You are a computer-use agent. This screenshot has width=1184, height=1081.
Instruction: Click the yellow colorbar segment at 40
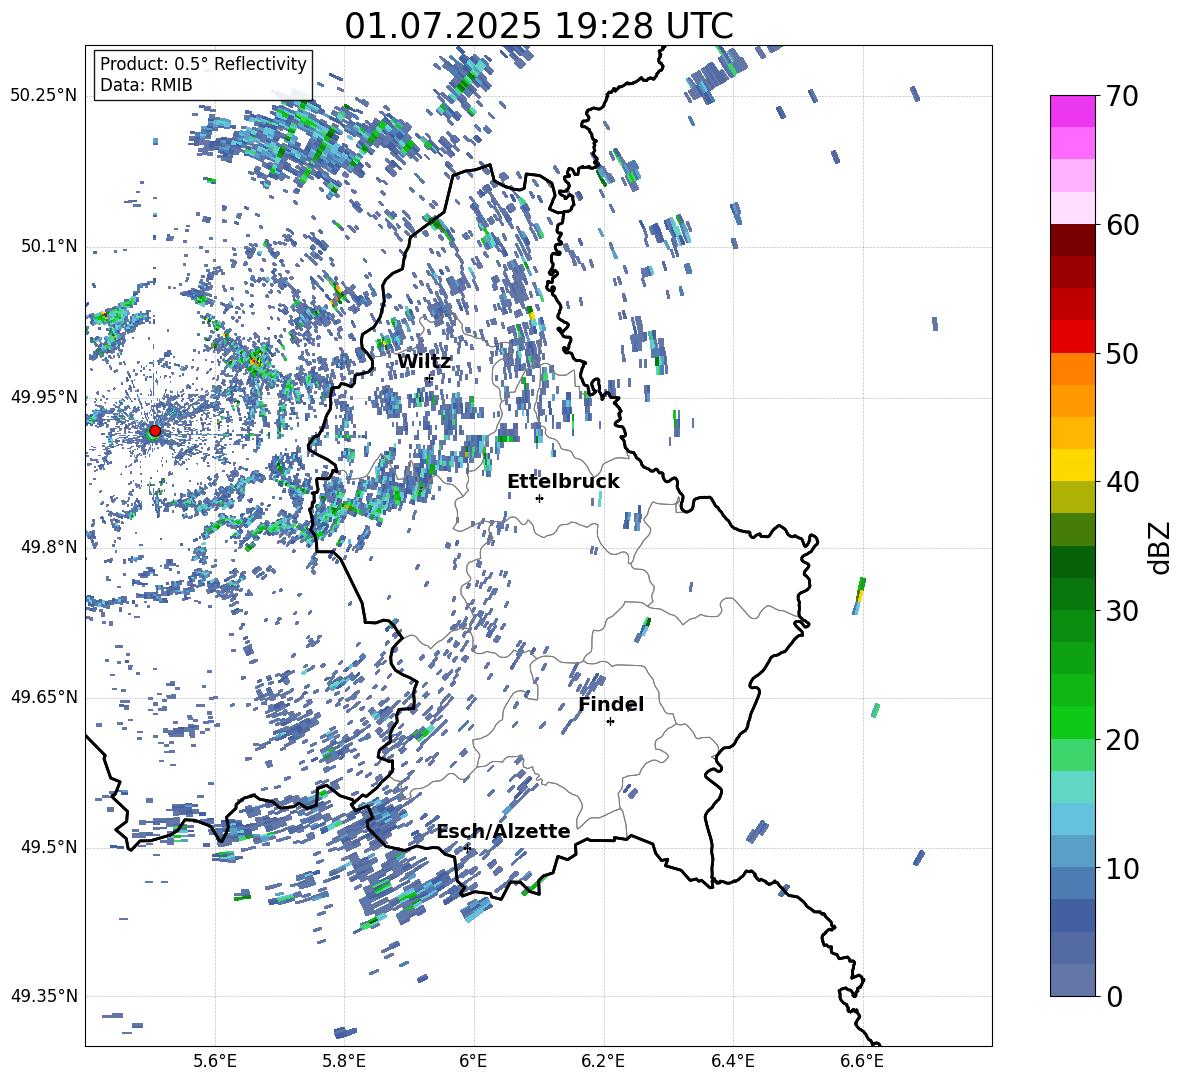point(1073,465)
